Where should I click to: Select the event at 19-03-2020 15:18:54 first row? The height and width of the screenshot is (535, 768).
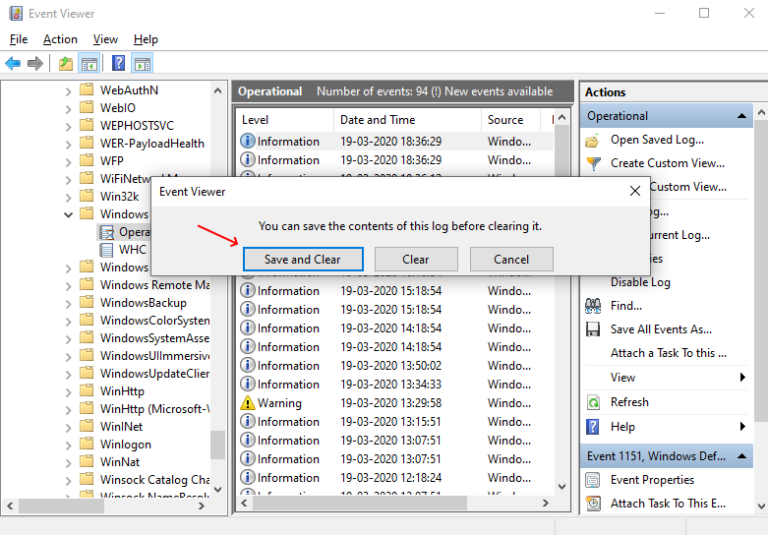point(396,291)
